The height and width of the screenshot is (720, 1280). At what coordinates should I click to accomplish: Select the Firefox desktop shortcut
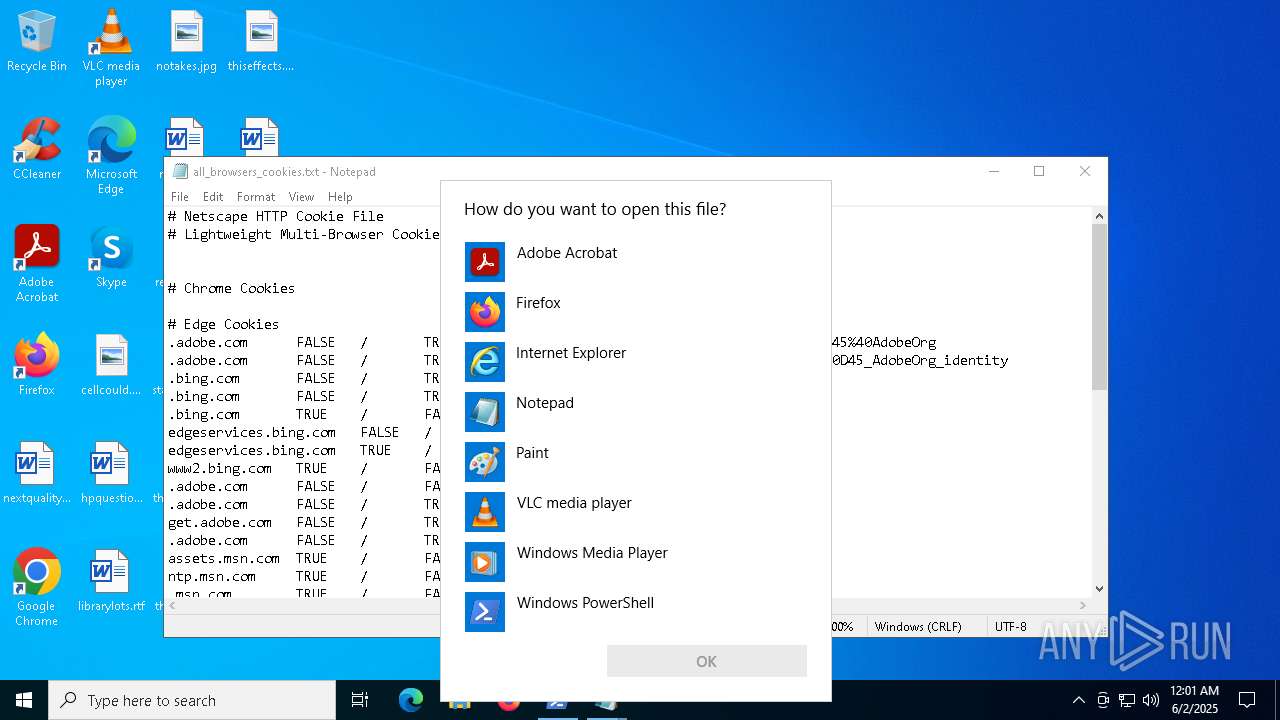37,366
